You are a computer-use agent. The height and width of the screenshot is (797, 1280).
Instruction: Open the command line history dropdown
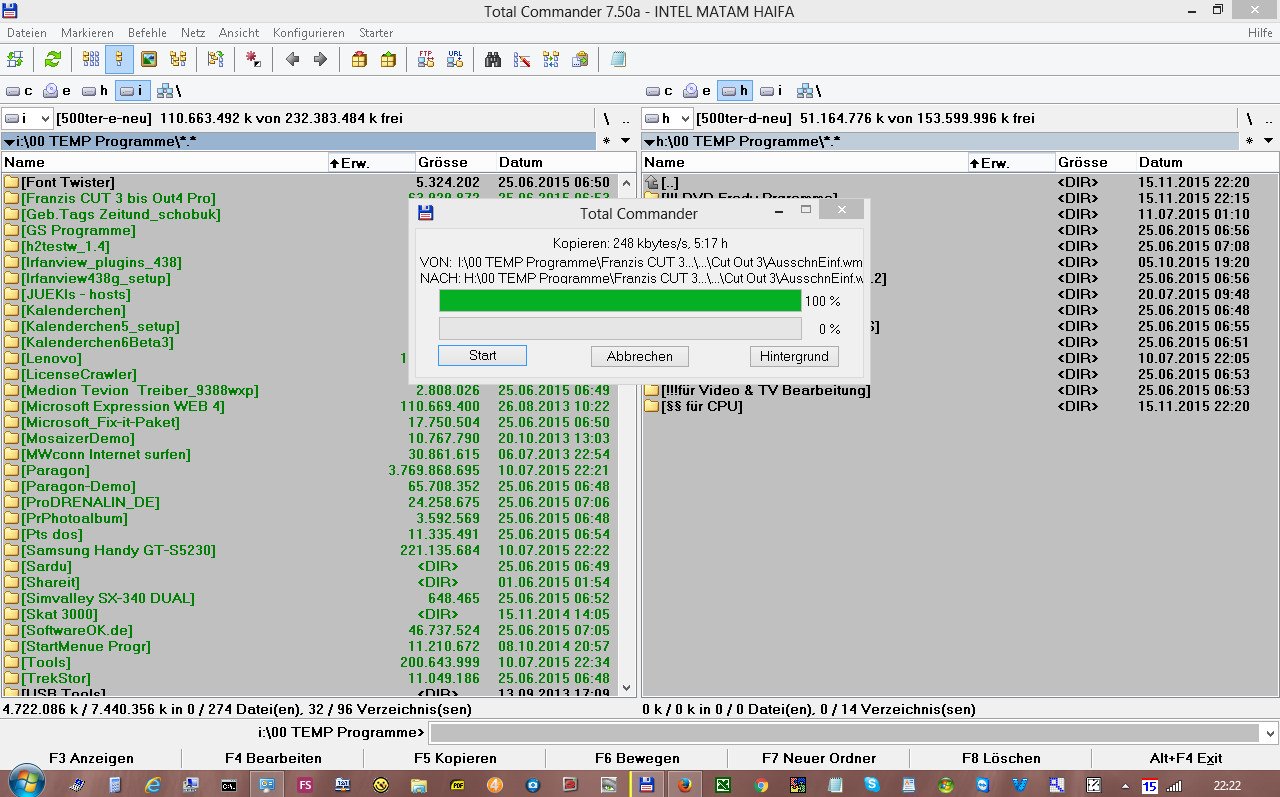point(1269,733)
